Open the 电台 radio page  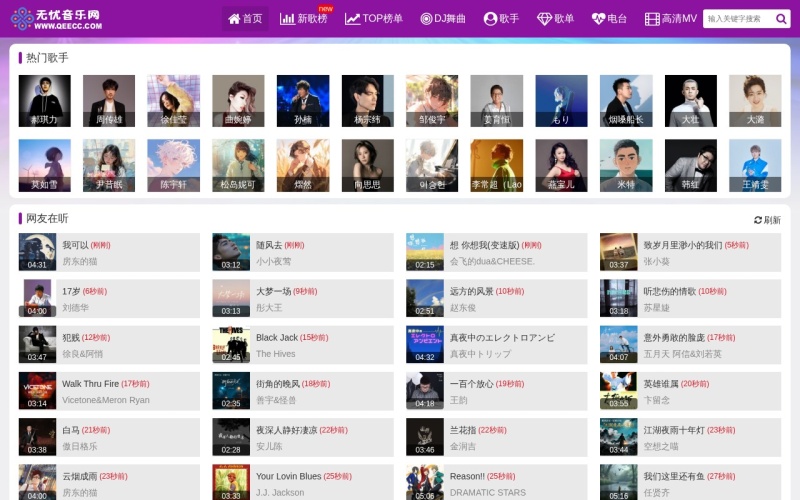(x=609, y=18)
